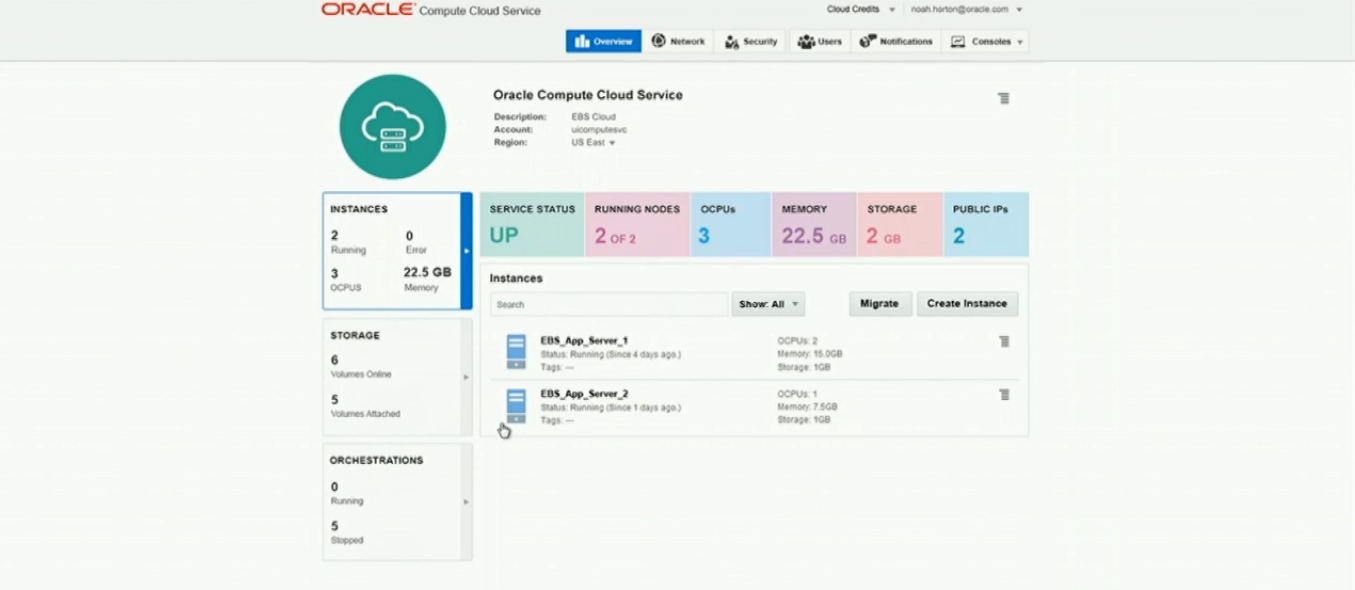Click the Notifications icon in the navigation
The image size is (1355, 590).
867,41
